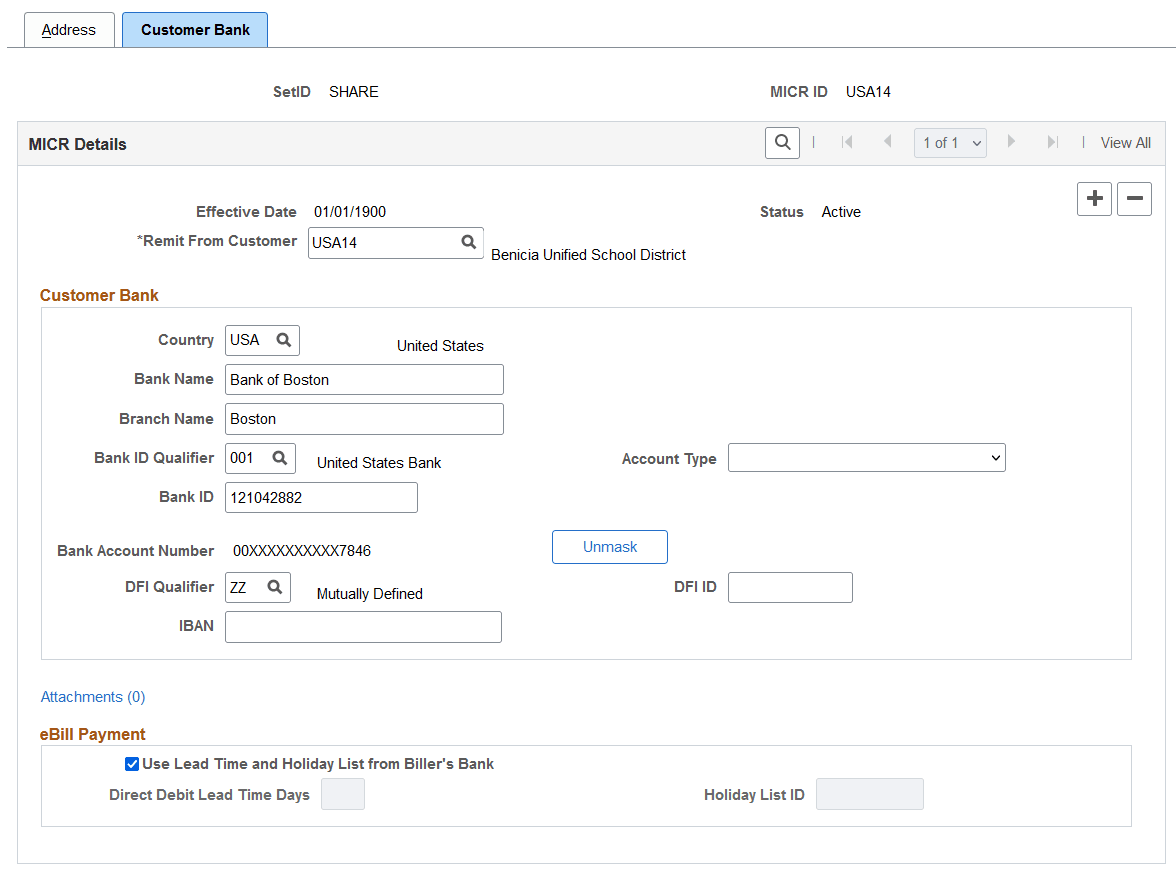Open the Remit From Customer lookup icon
The image size is (1176, 873).
[x=468, y=242]
